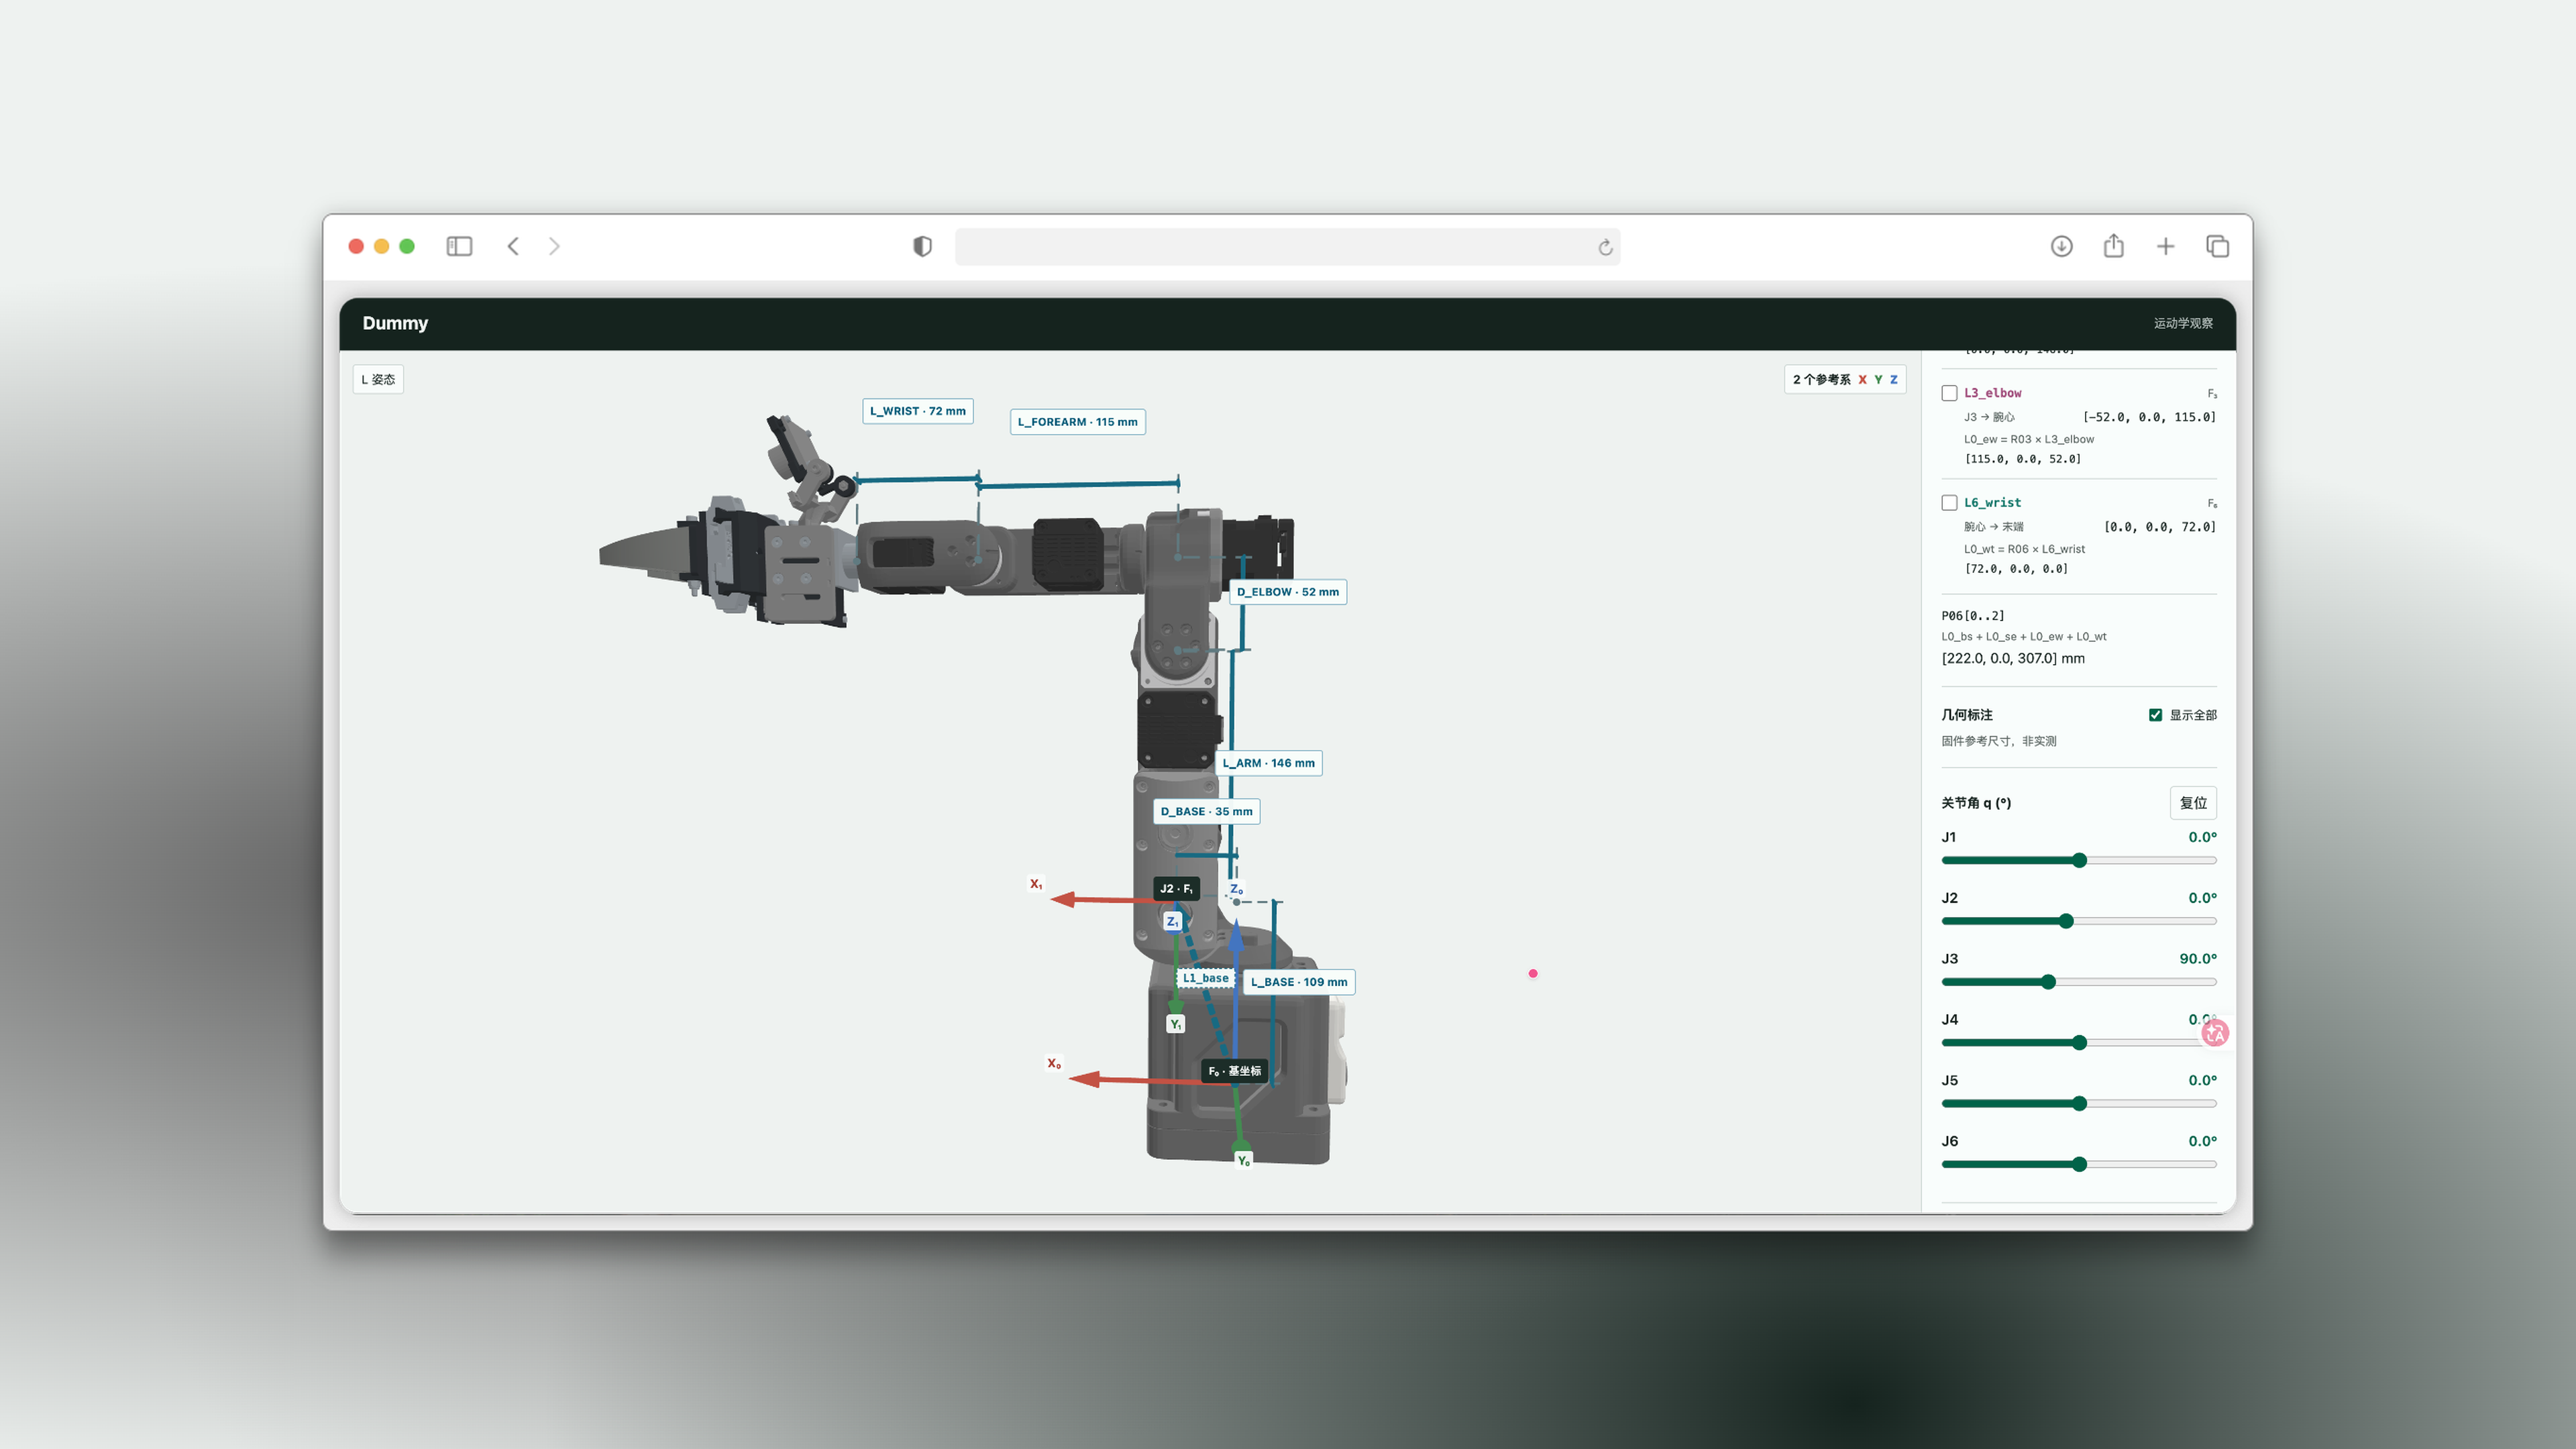Click the D_ELBOW · 52 mm label
Viewport: 2576px width, 1449px height.
pos(1287,592)
